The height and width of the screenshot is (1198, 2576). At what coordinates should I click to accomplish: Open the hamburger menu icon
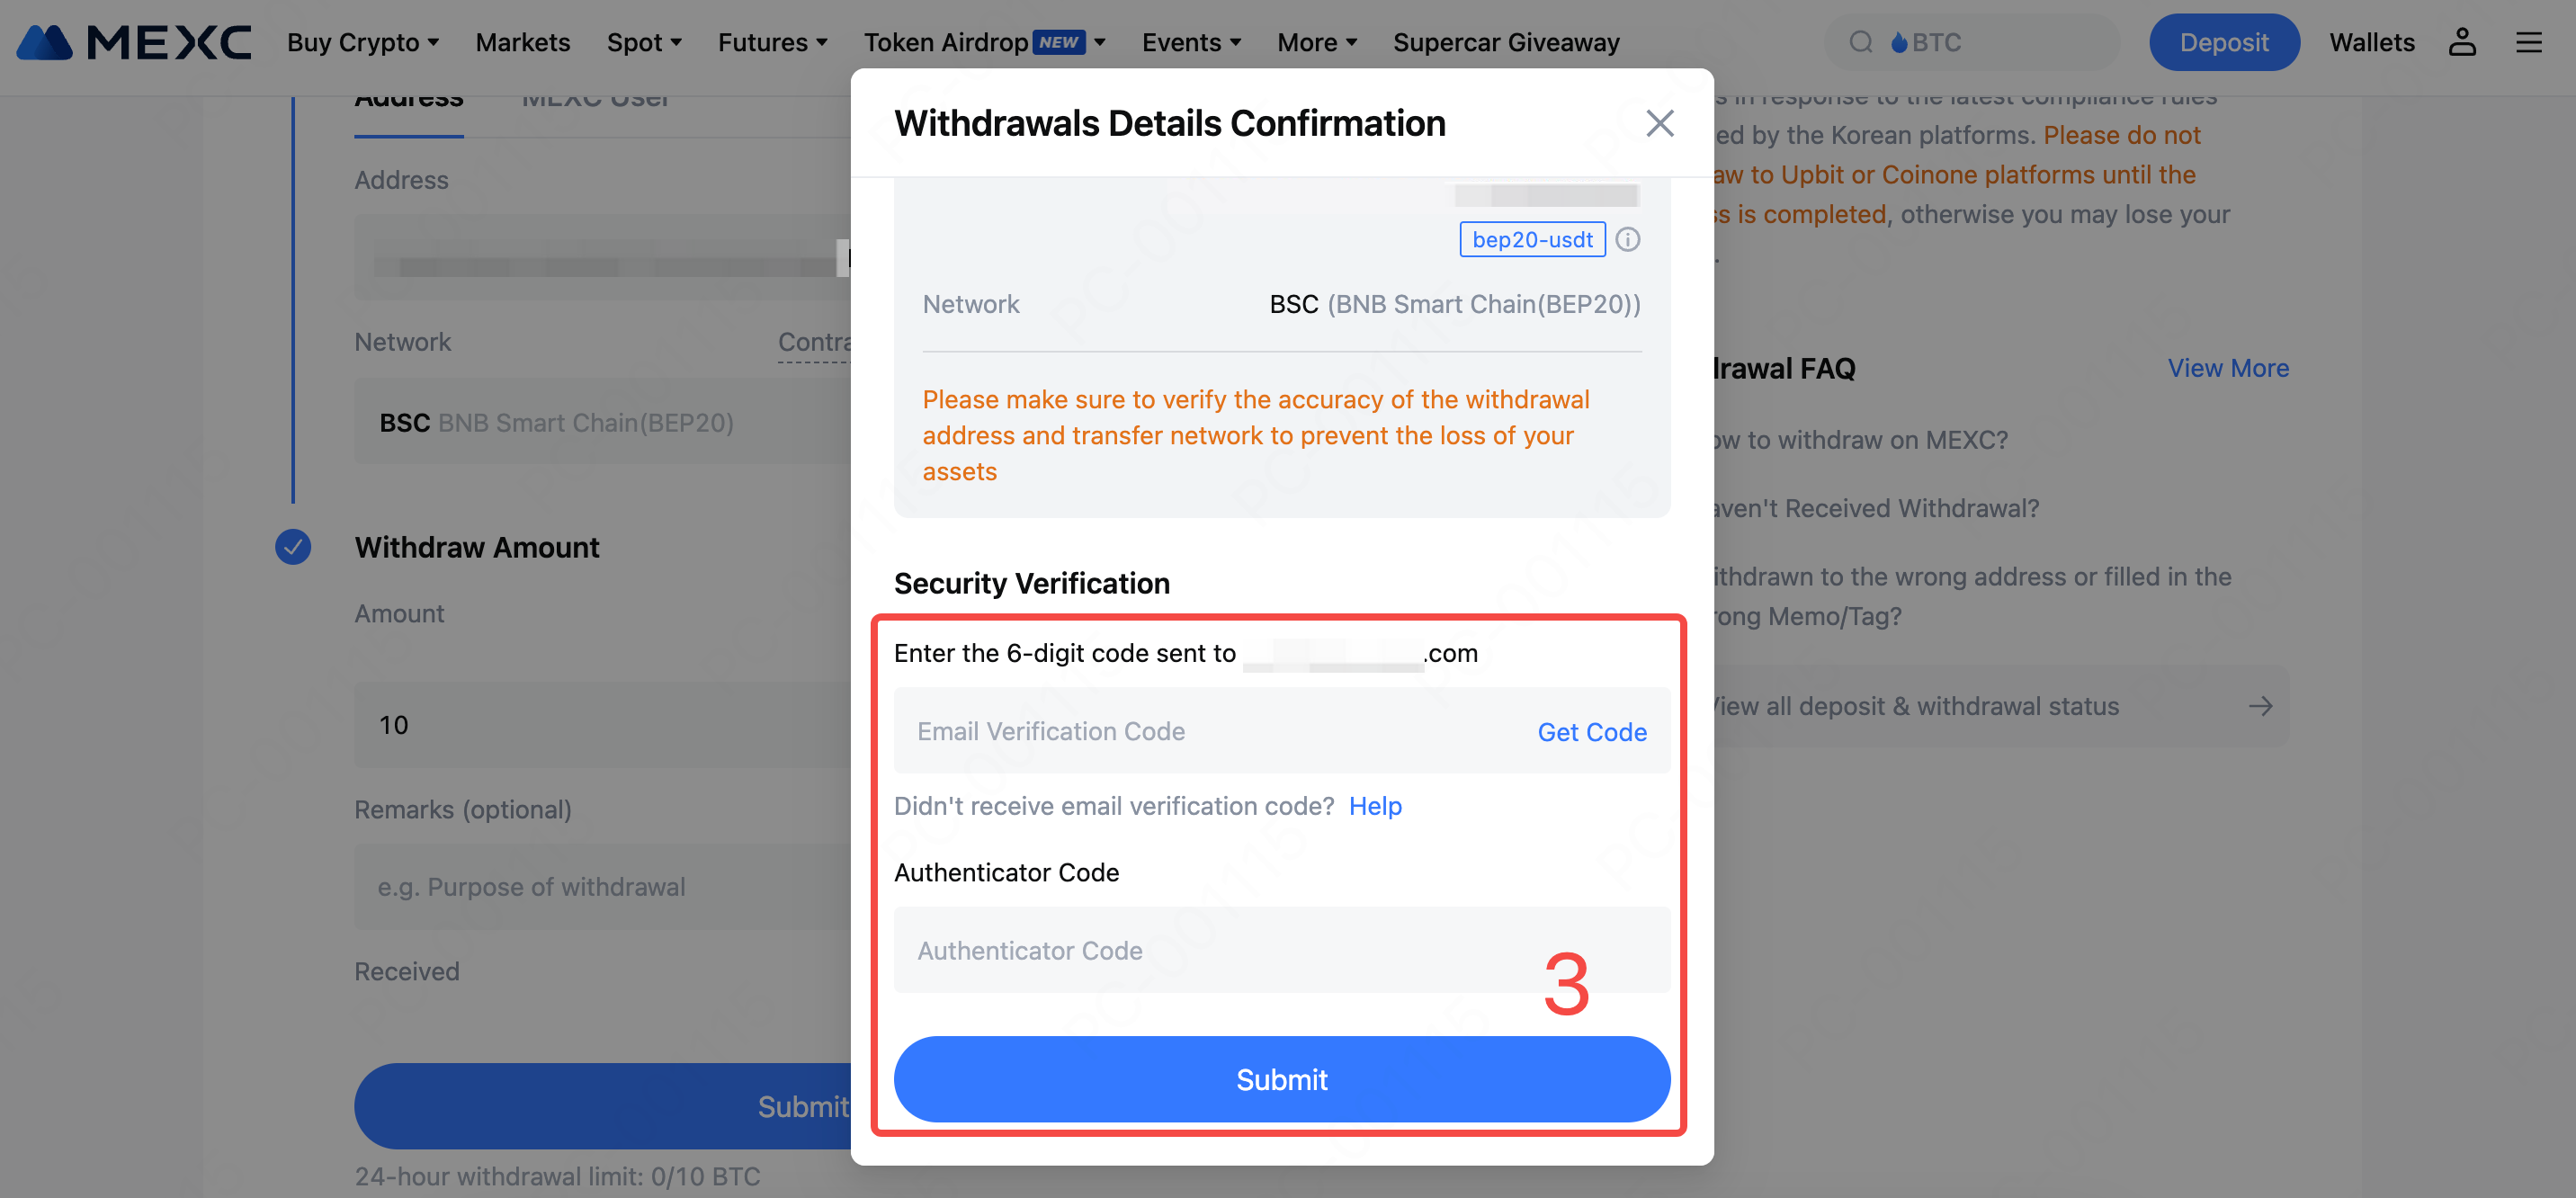tap(2528, 42)
